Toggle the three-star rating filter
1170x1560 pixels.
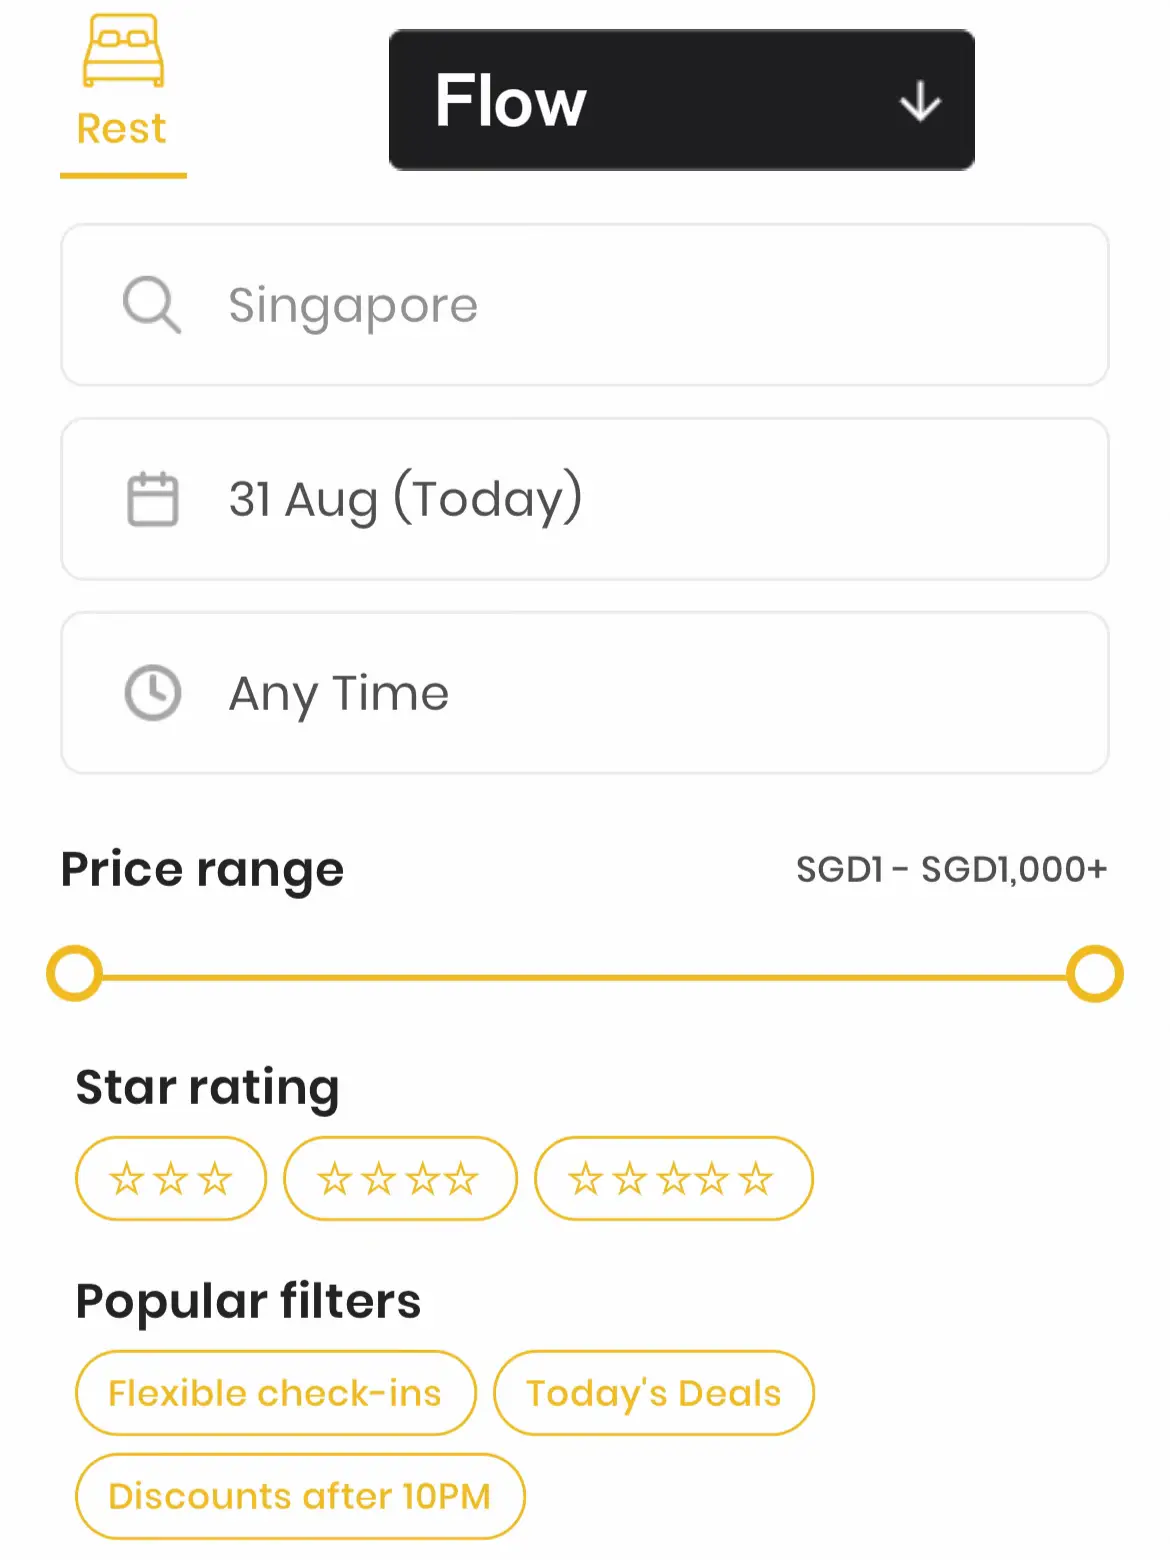tap(171, 1178)
